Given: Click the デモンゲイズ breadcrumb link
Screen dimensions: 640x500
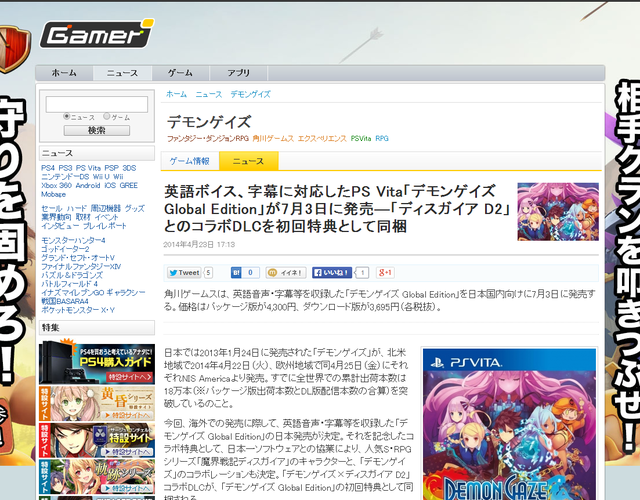Looking at the screenshot, I should [250, 94].
